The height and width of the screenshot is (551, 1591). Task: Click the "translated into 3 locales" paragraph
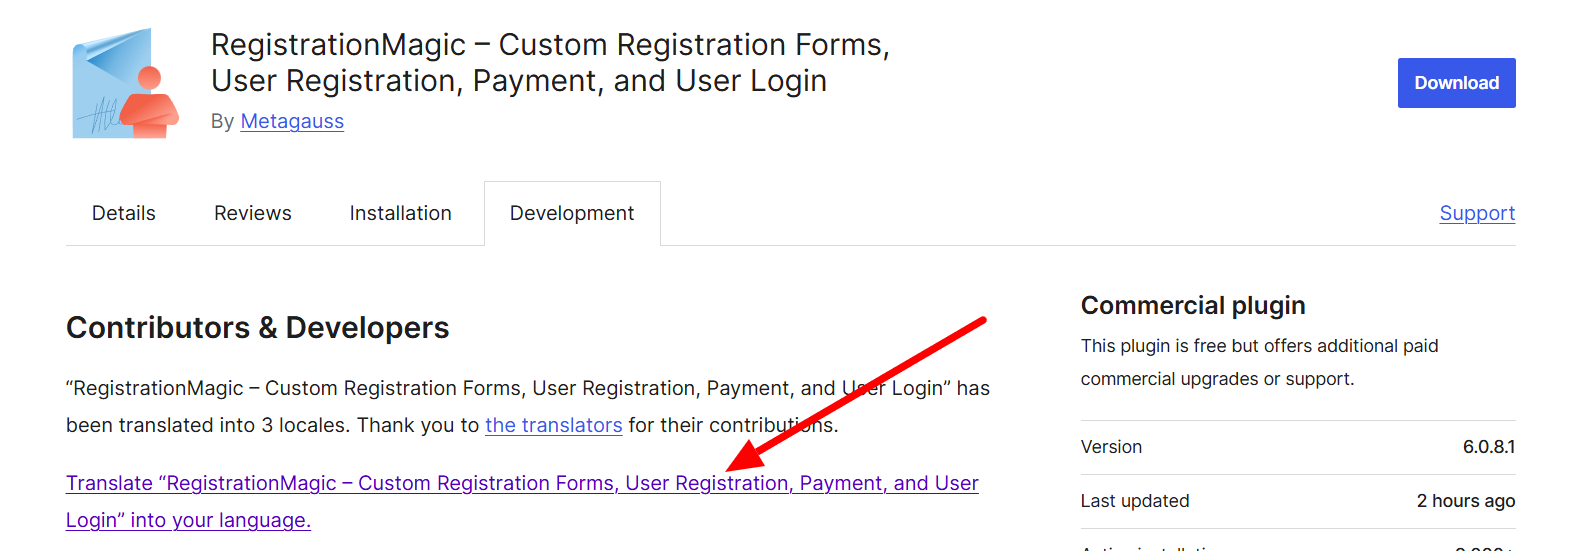(300, 407)
